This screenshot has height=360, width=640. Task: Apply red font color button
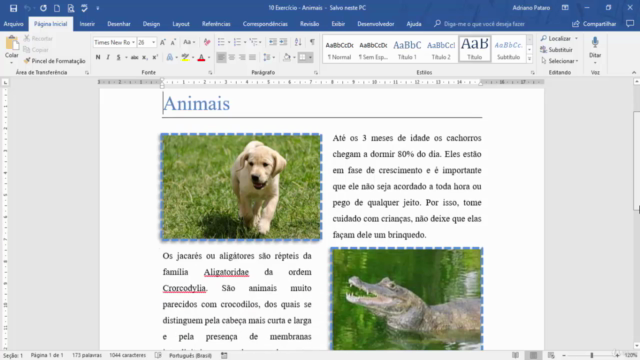pos(201,58)
